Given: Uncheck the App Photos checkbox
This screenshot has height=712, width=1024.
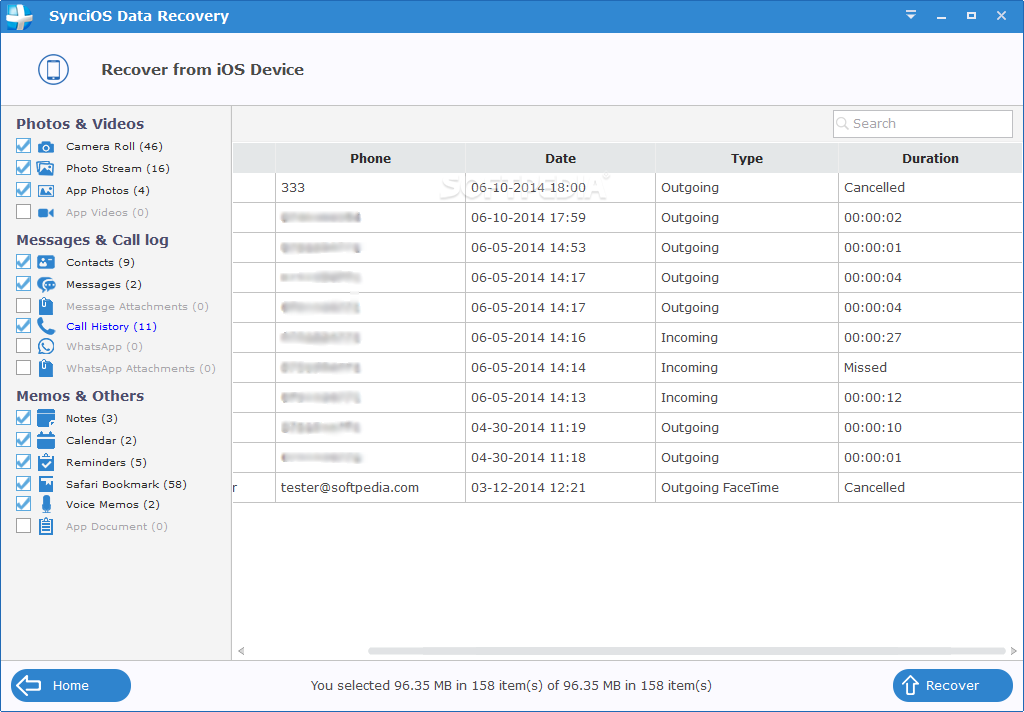Looking at the screenshot, I should [24, 190].
